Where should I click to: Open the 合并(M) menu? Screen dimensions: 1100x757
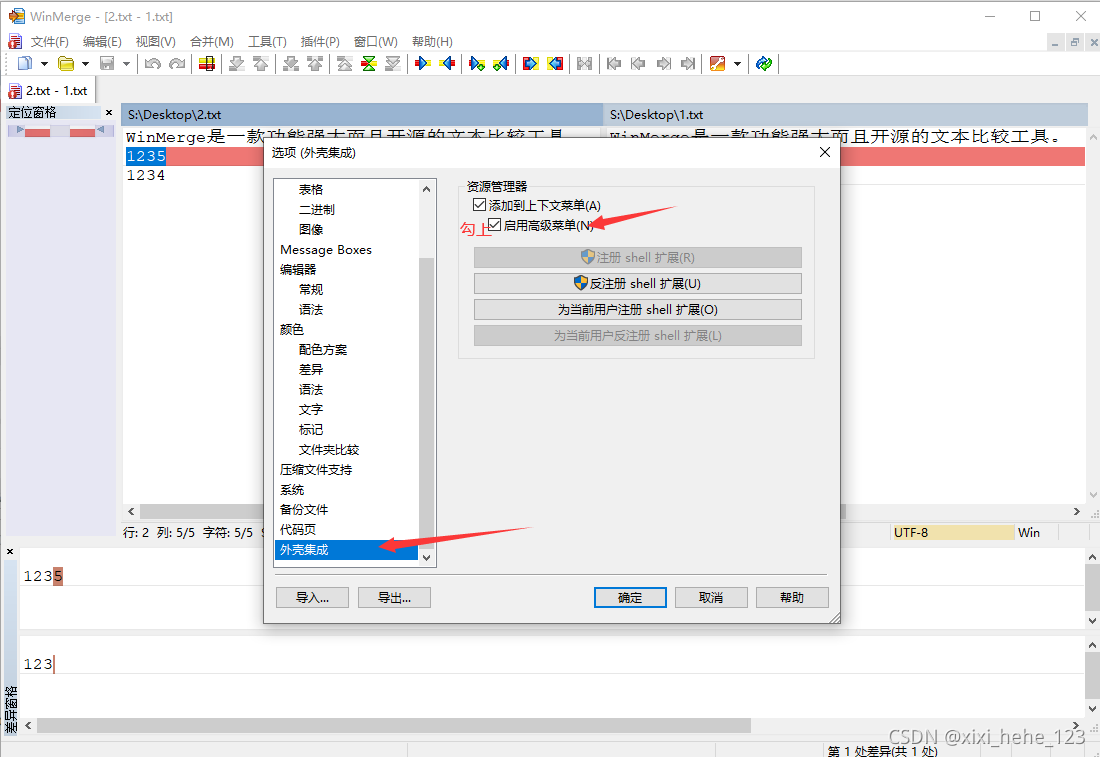point(212,41)
